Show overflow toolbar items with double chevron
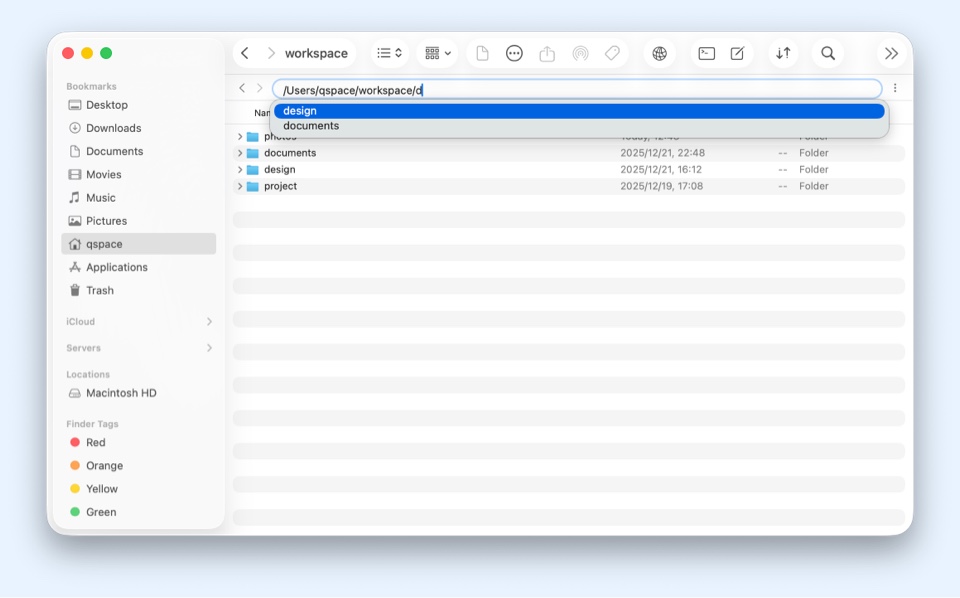 tap(891, 54)
